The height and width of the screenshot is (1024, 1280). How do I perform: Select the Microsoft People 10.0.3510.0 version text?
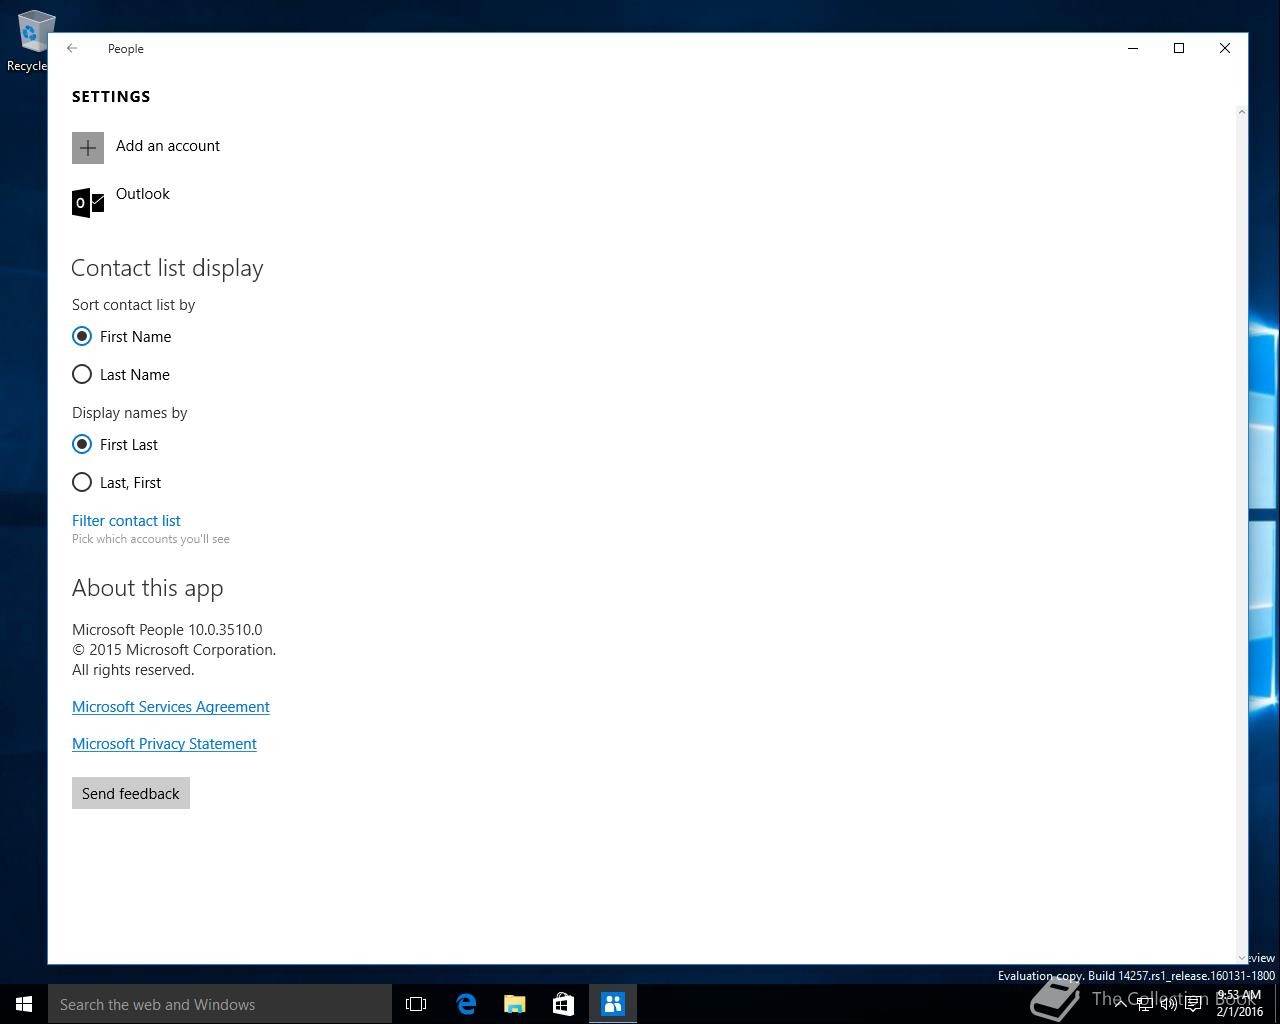[x=167, y=630]
